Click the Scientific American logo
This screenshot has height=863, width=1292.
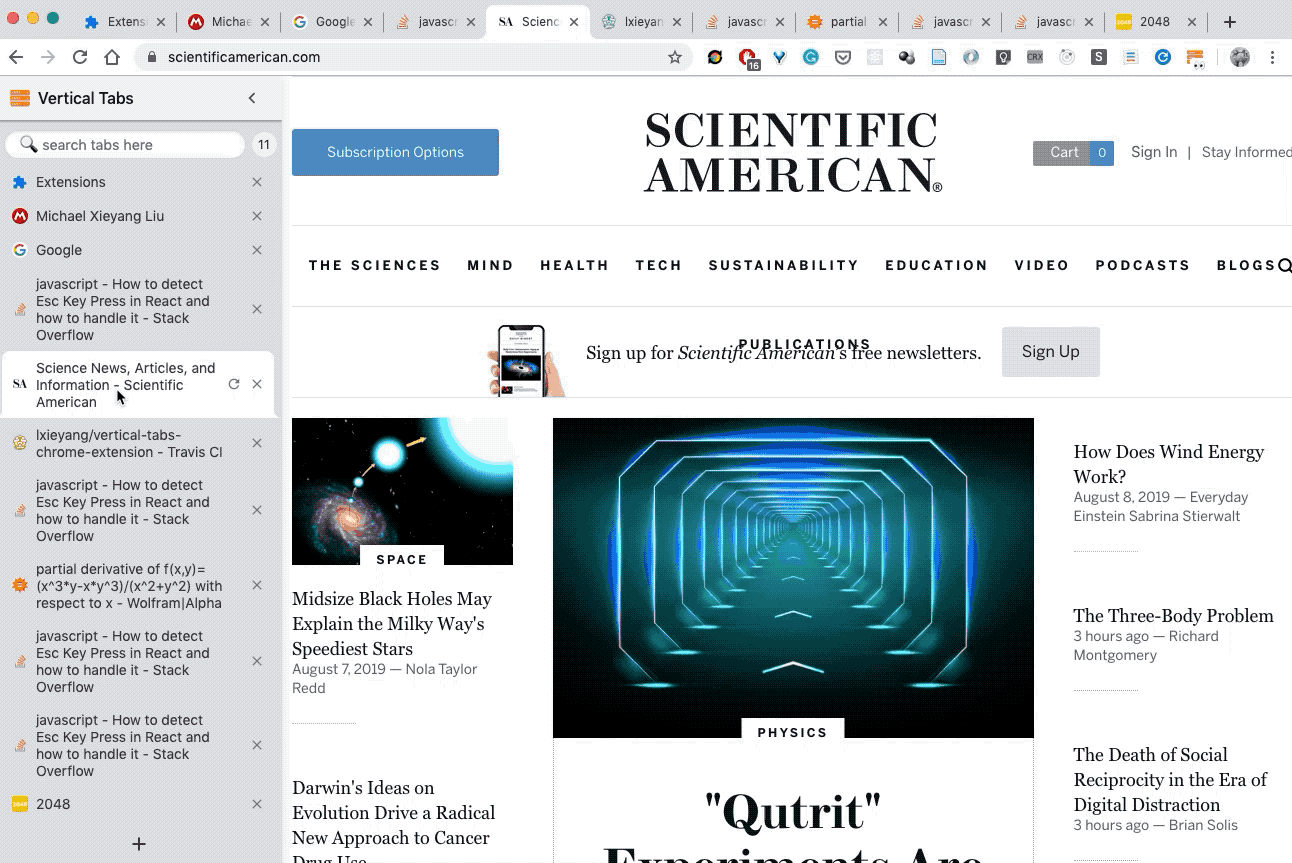(x=793, y=152)
